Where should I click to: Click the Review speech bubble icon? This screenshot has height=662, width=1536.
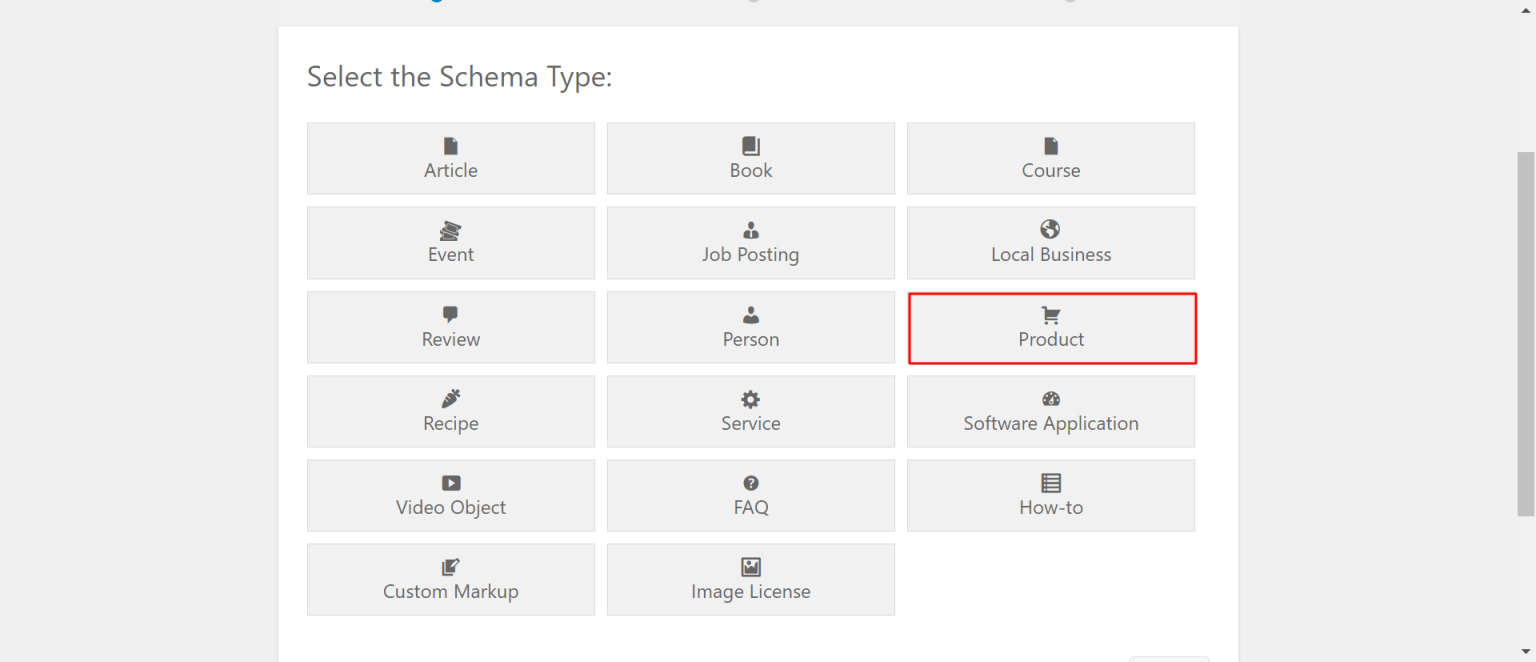coord(451,315)
